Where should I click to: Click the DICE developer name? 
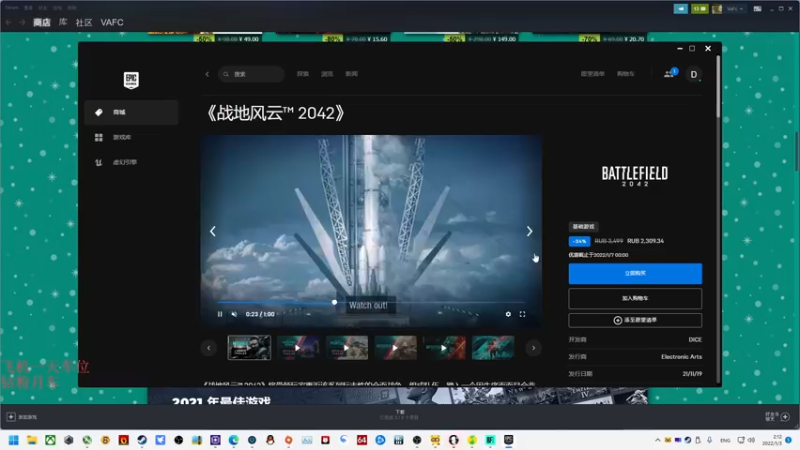(x=695, y=340)
